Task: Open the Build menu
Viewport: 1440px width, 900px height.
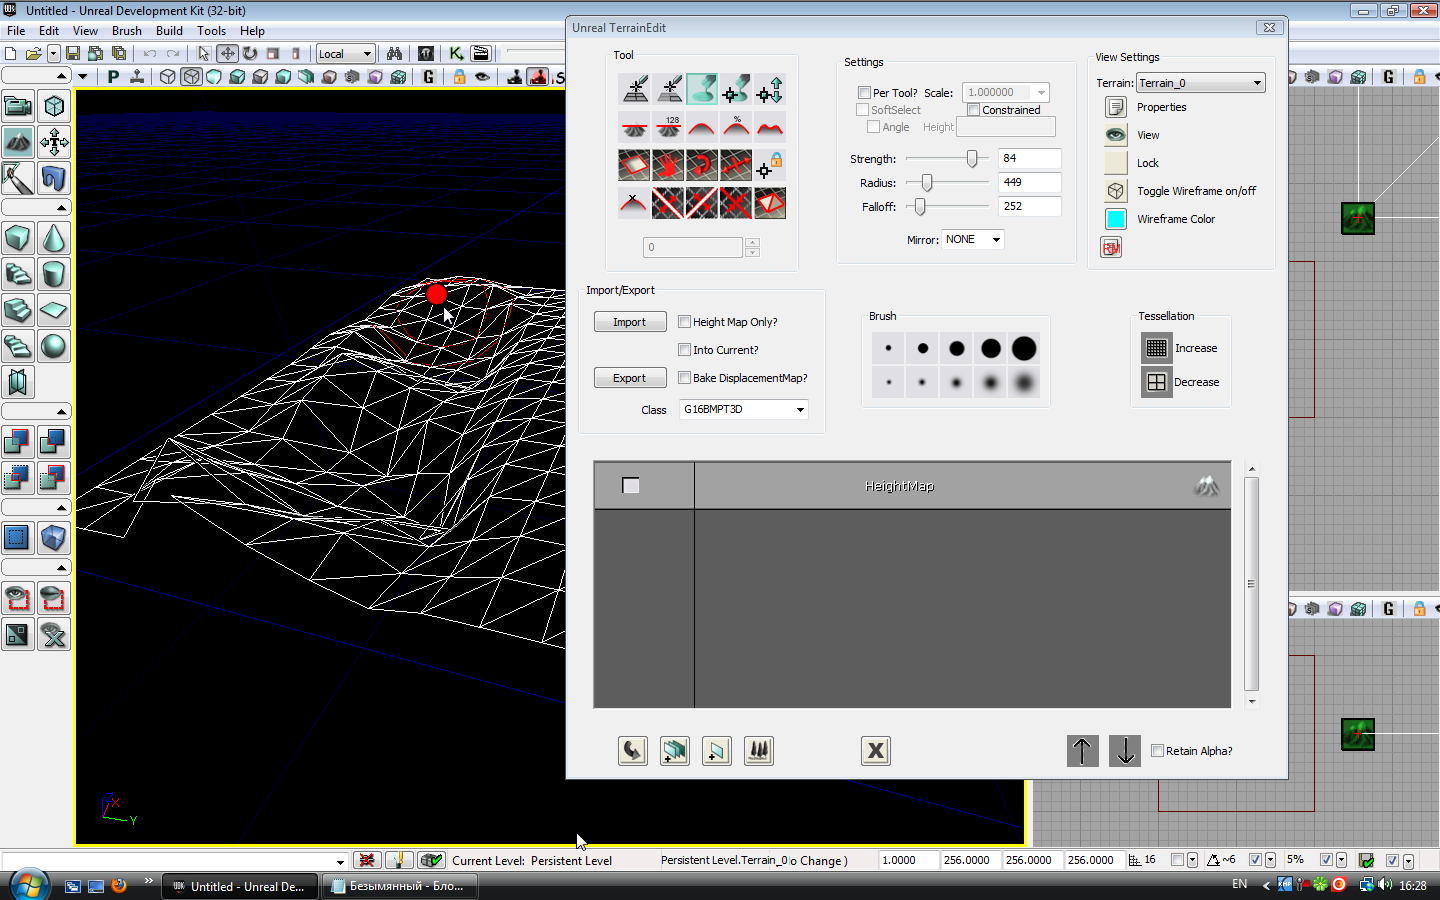Action: point(169,31)
